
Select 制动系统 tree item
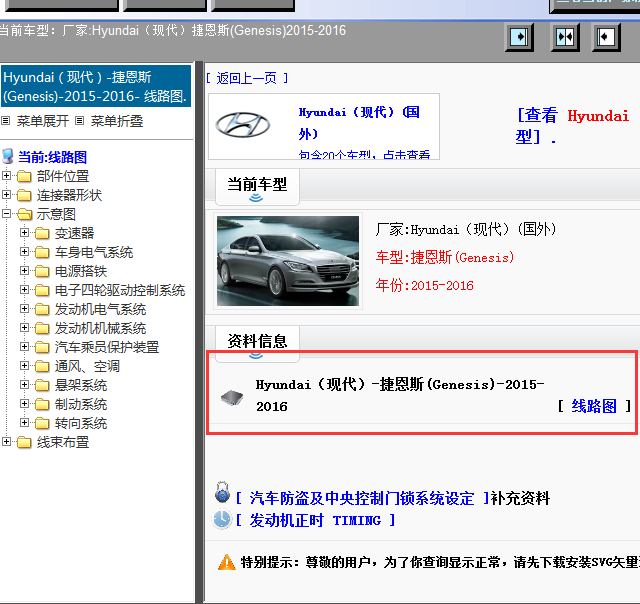click(x=81, y=404)
